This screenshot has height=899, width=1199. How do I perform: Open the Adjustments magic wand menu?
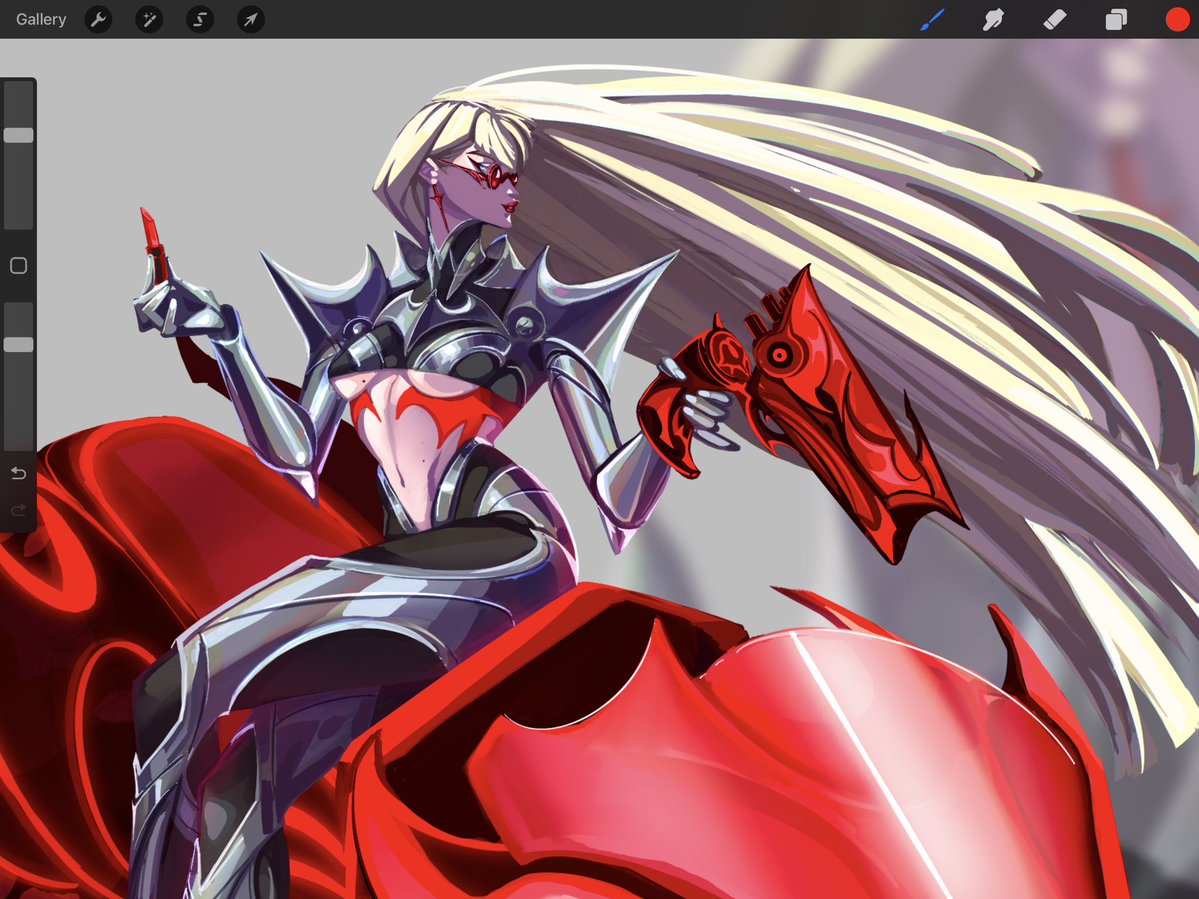click(149, 19)
